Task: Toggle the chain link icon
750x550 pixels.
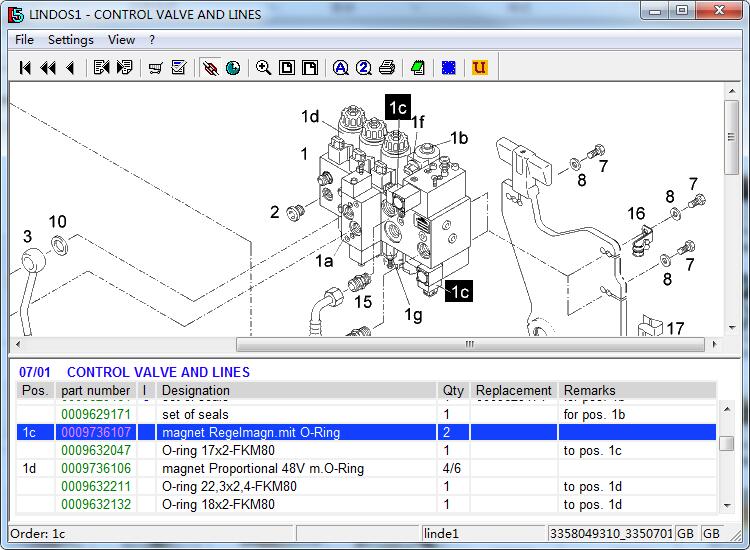Action: coord(210,68)
